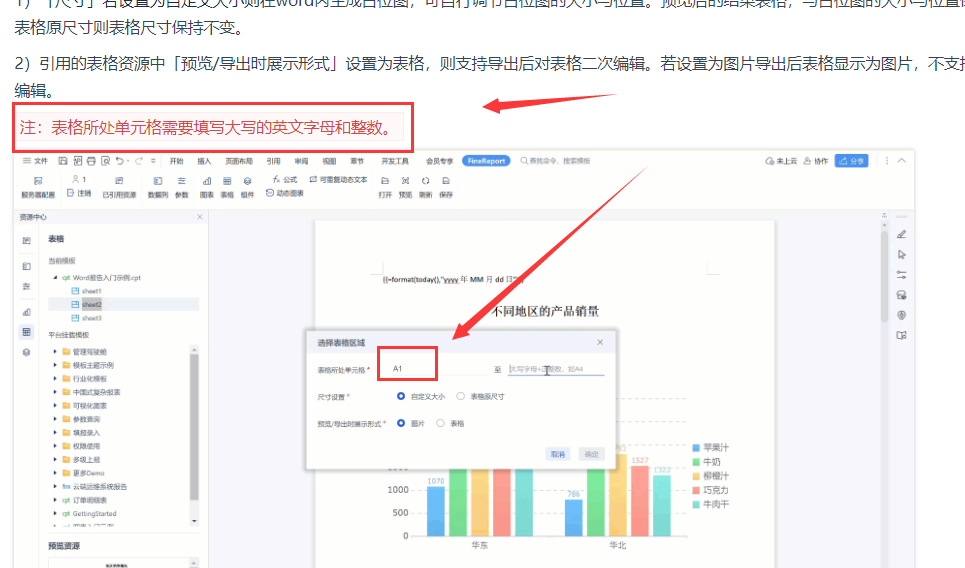Click the 取消 cancel button
Viewport: 965px width, 568px height.
point(558,454)
